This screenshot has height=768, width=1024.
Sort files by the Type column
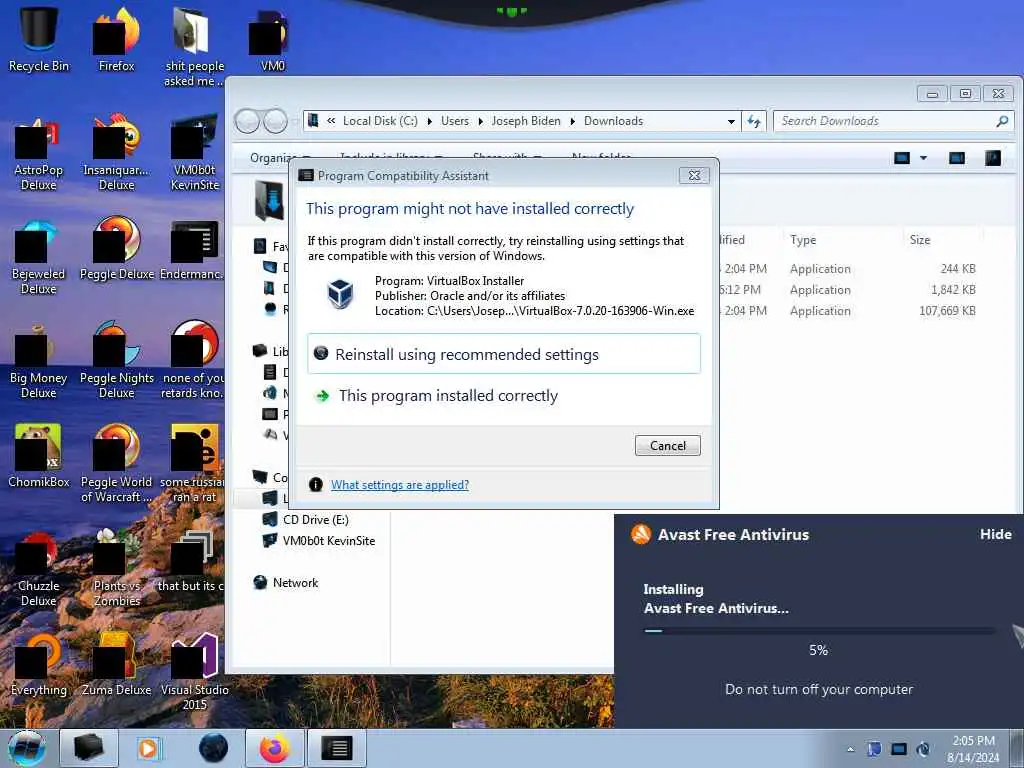842,240
